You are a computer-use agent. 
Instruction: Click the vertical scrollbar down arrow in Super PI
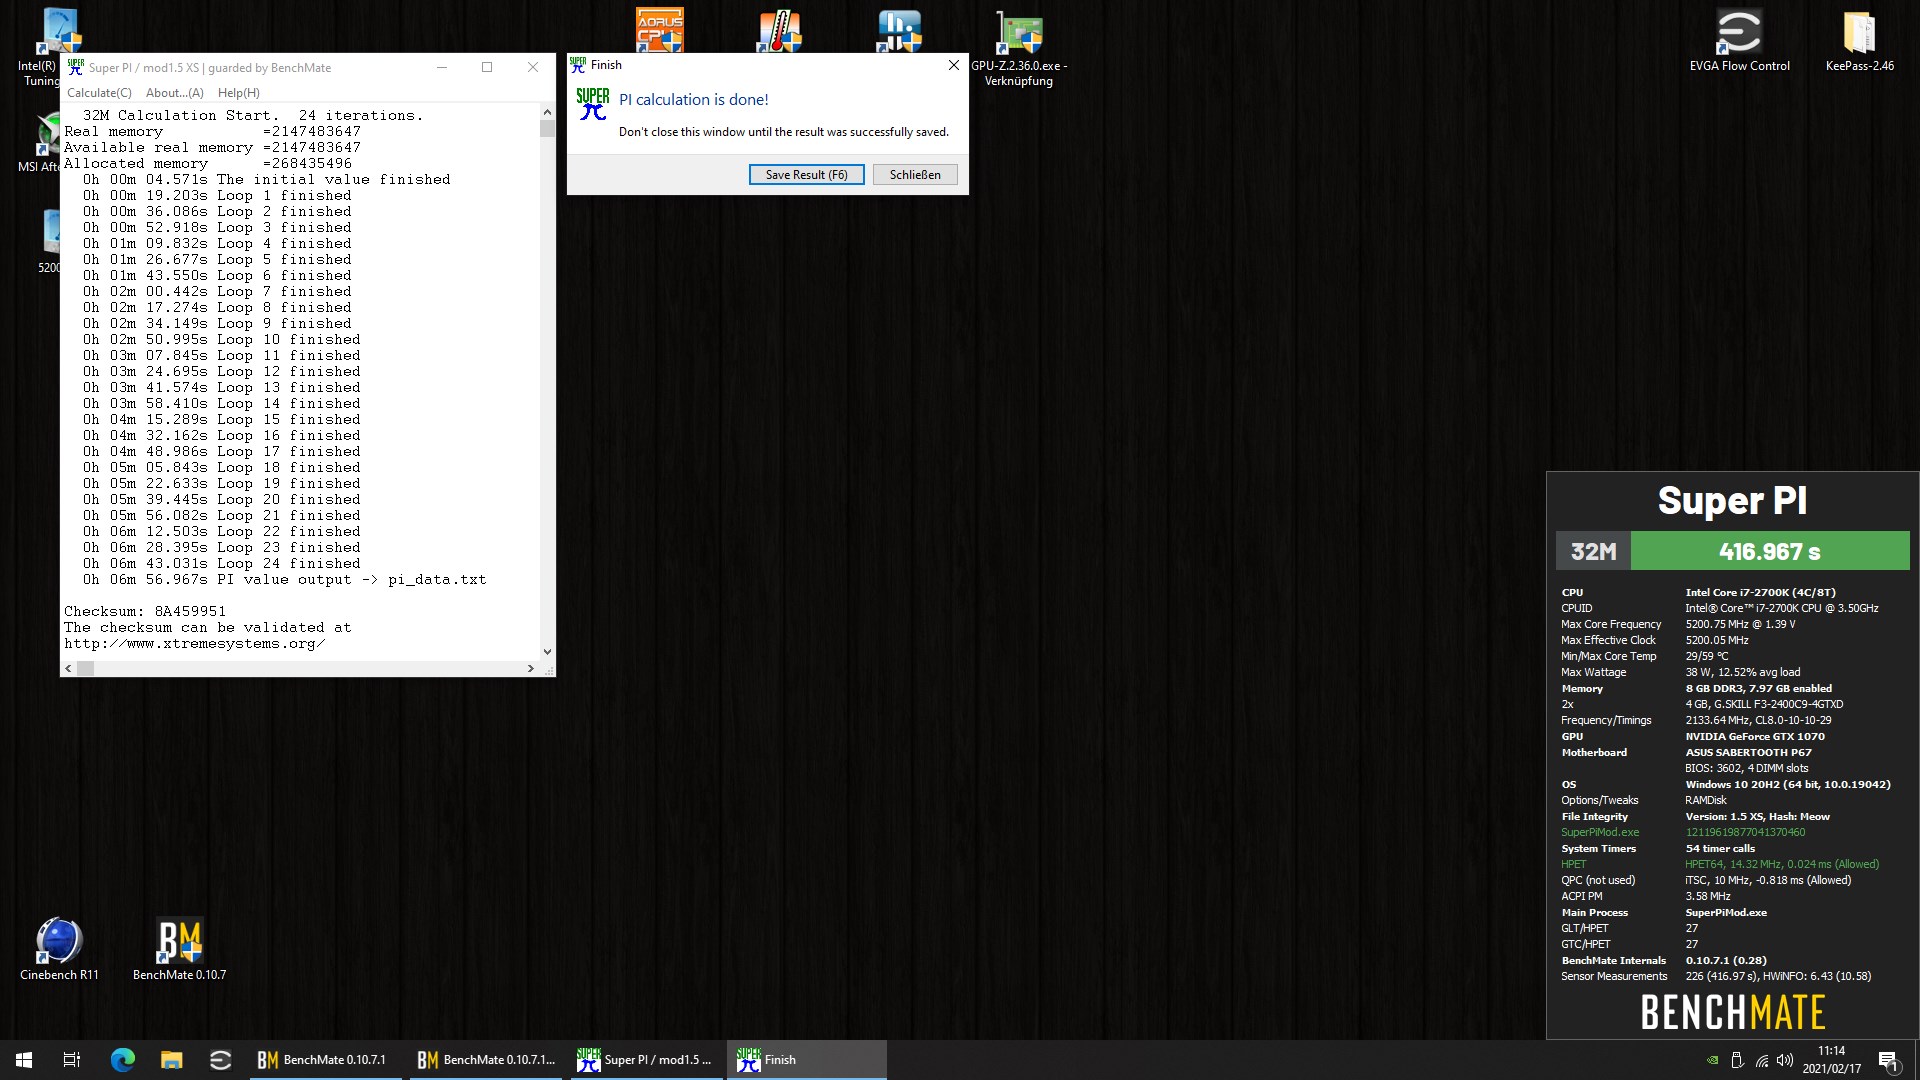[547, 652]
